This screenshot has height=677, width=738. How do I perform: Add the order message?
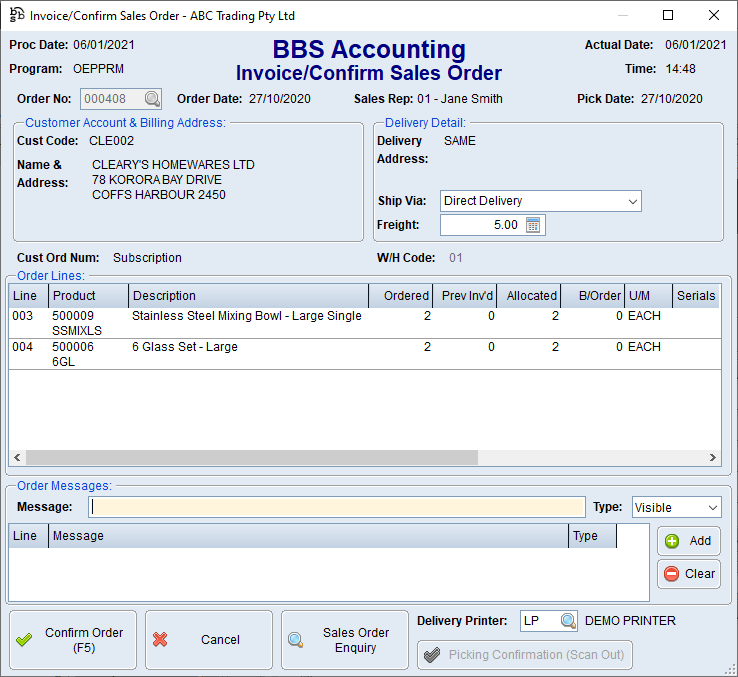pos(688,541)
